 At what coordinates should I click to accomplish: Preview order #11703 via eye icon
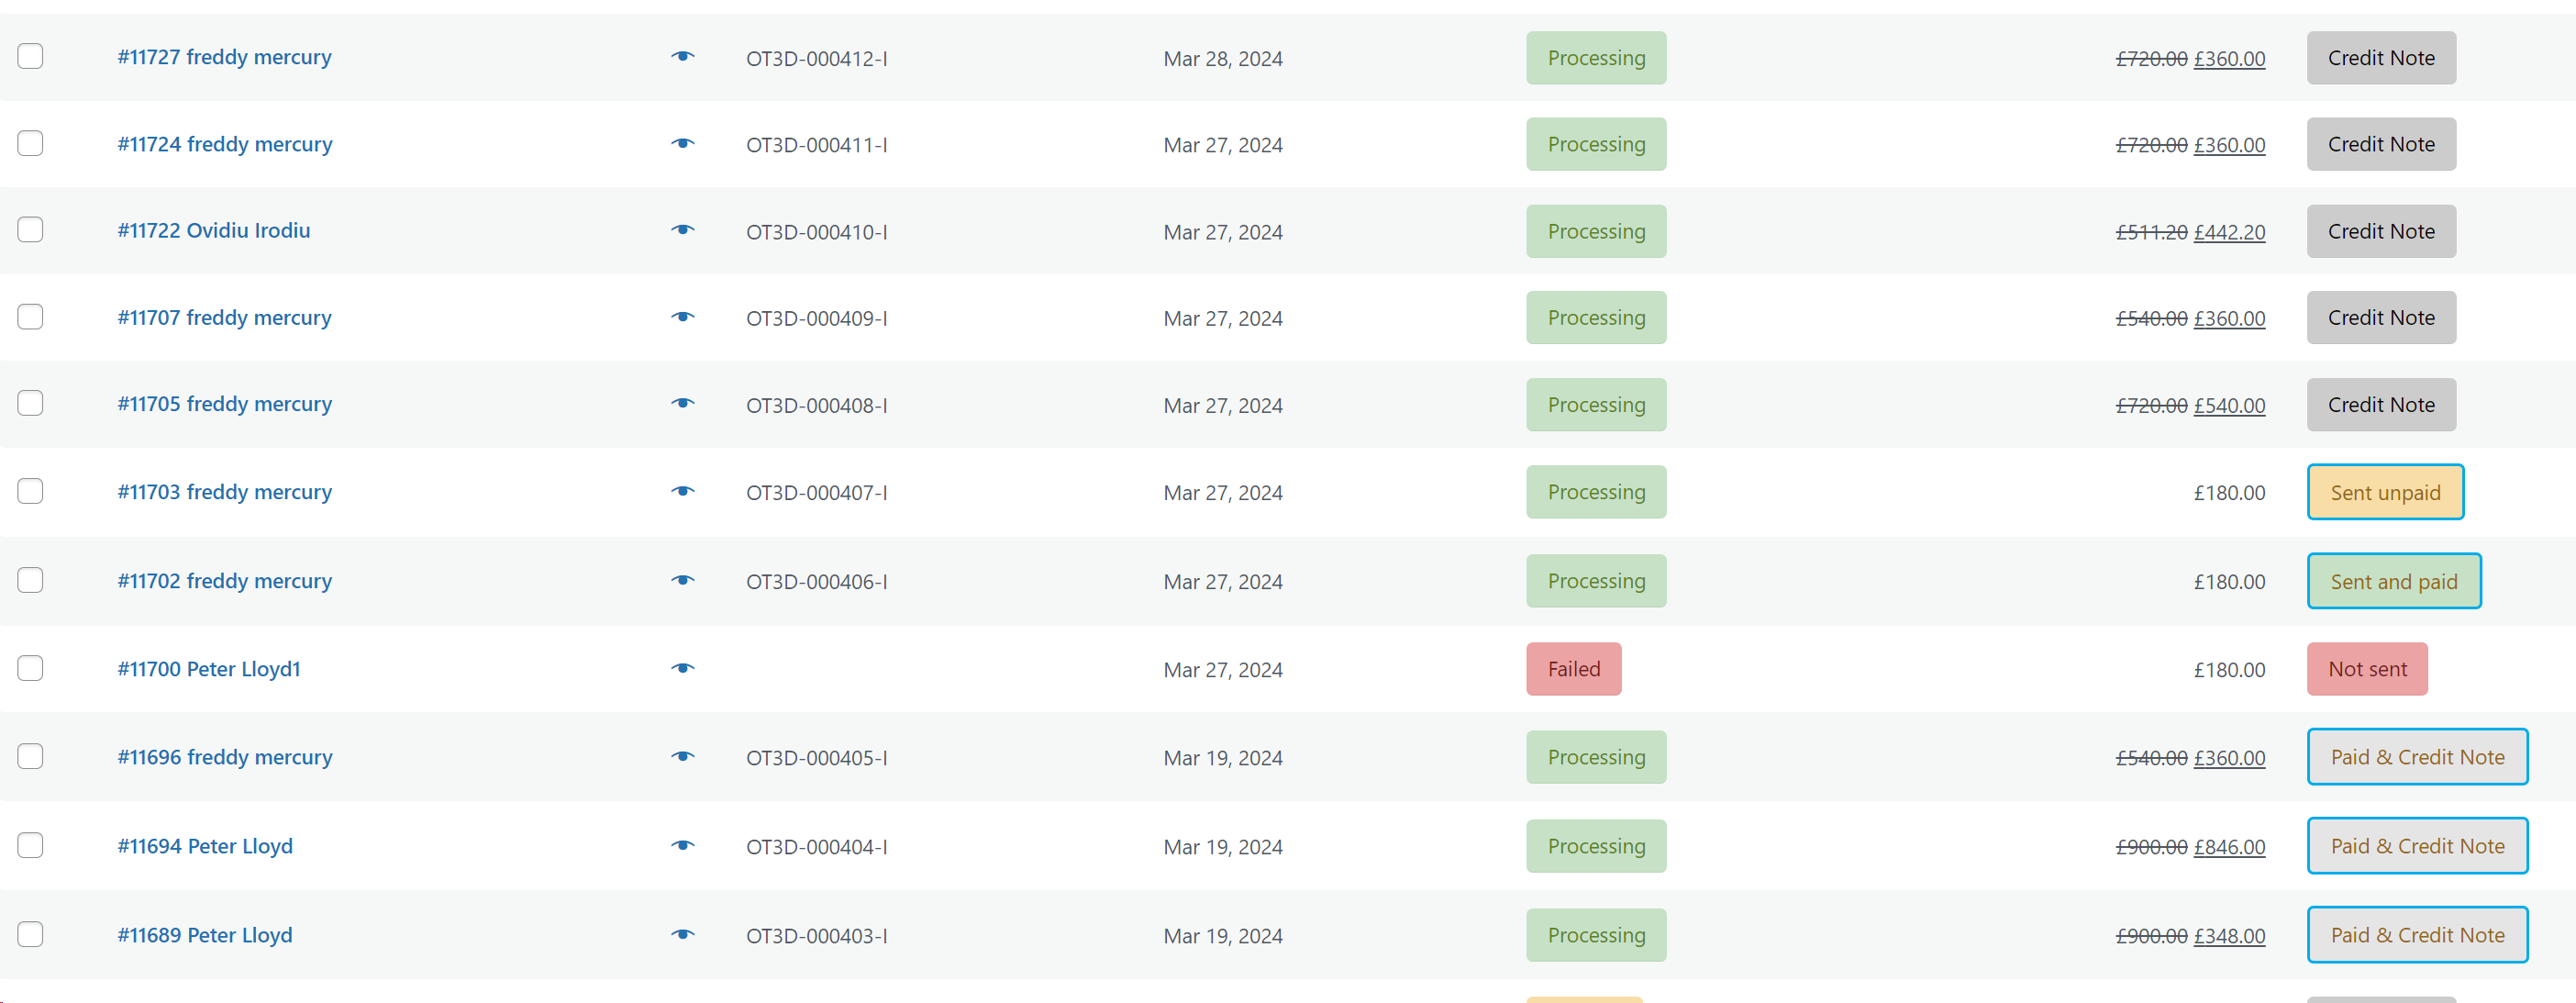coord(683,492)
